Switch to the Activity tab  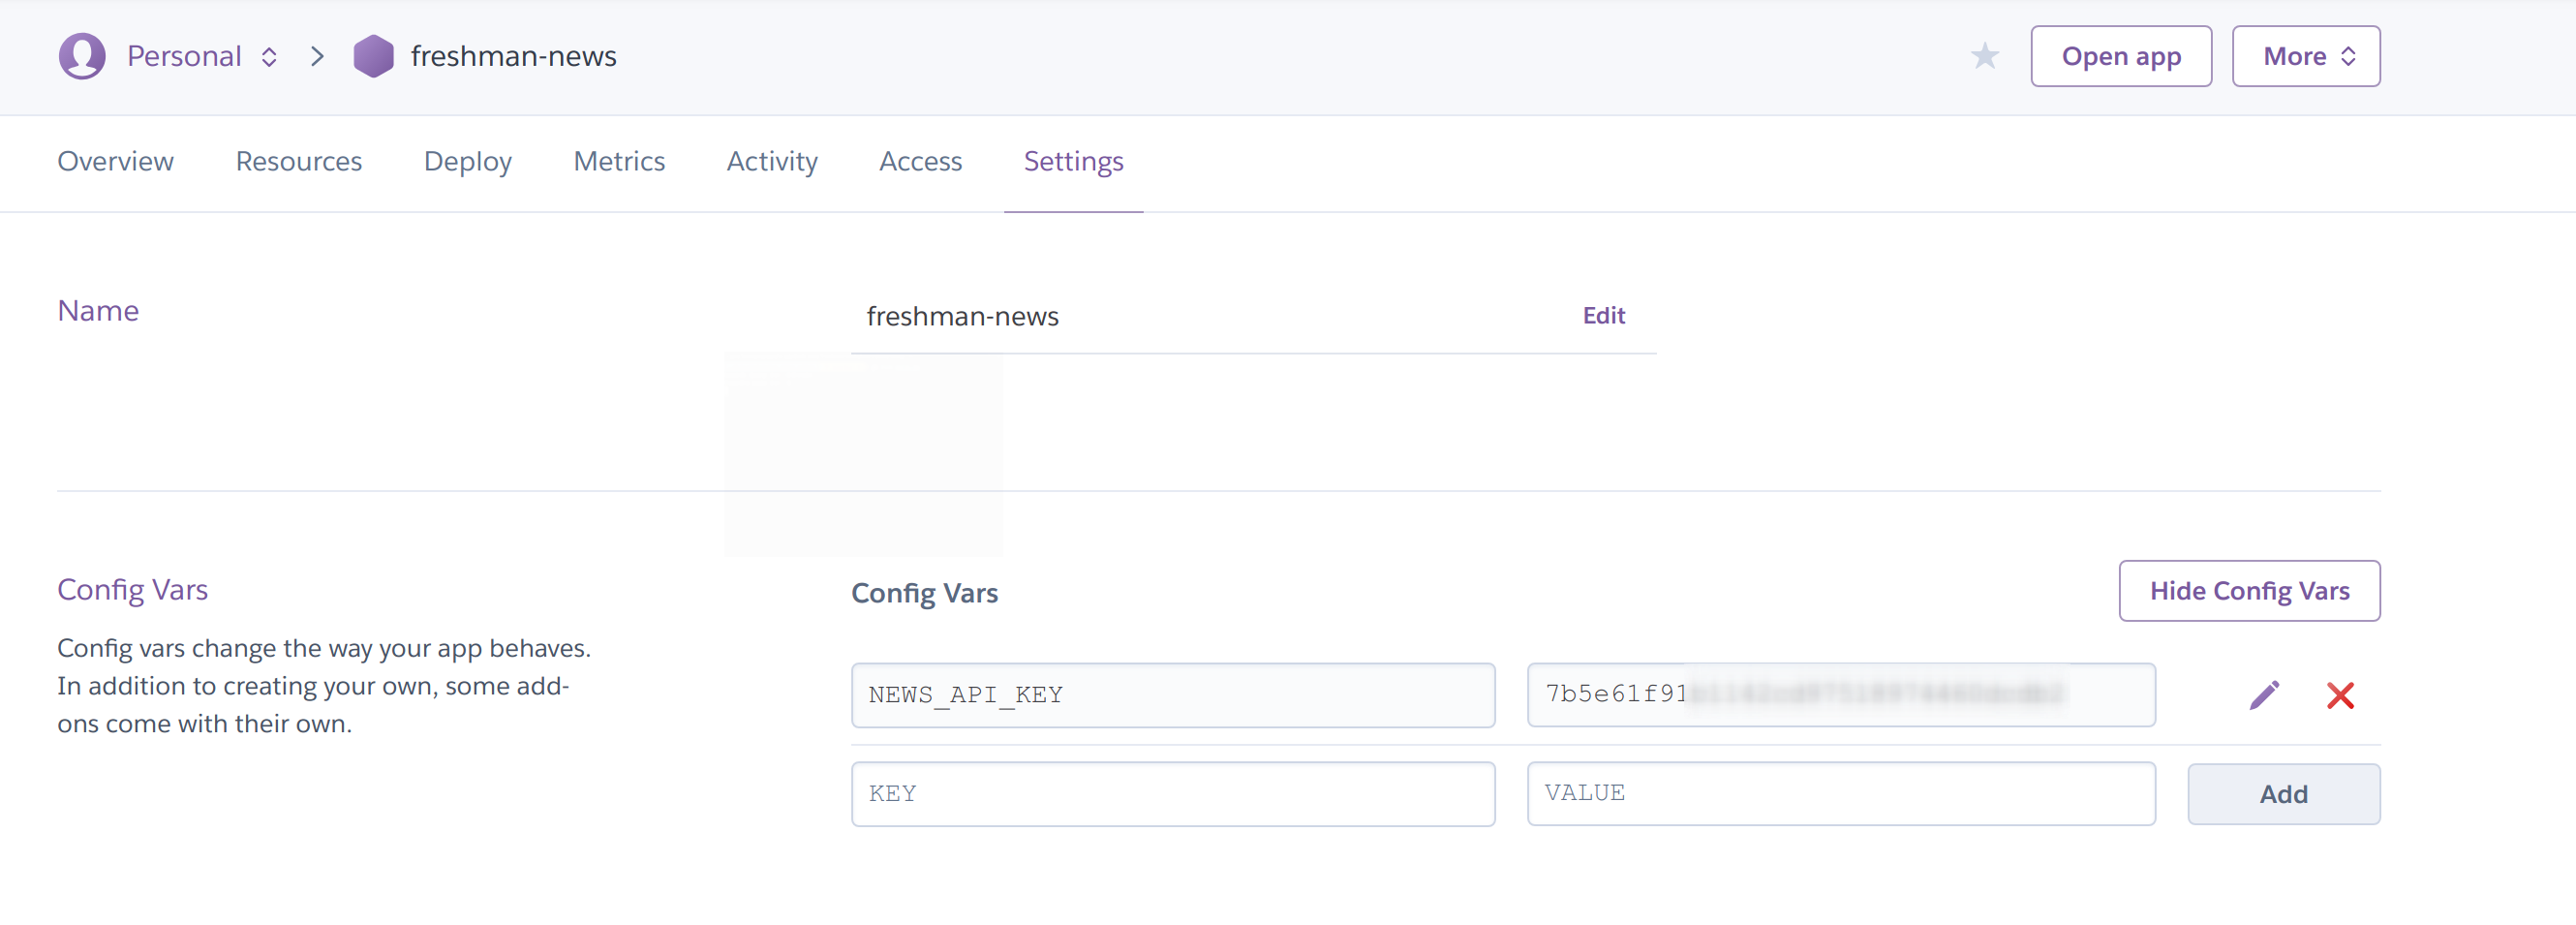[x=772, y=161]
